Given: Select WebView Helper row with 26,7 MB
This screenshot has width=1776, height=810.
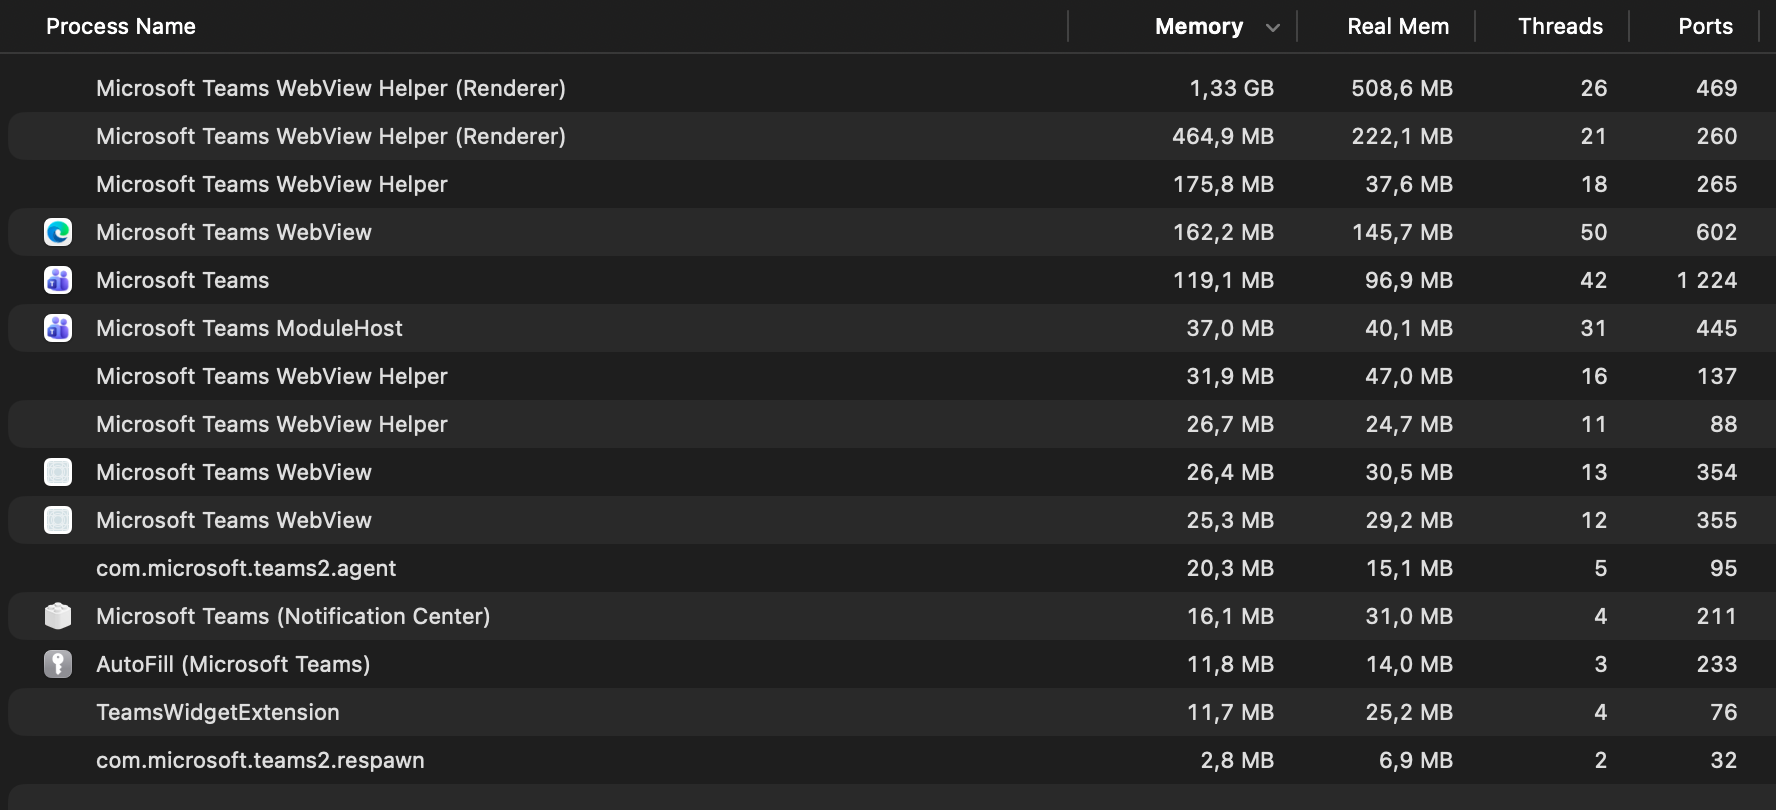Looking at the screenshot, I should (x=888, y=424).
